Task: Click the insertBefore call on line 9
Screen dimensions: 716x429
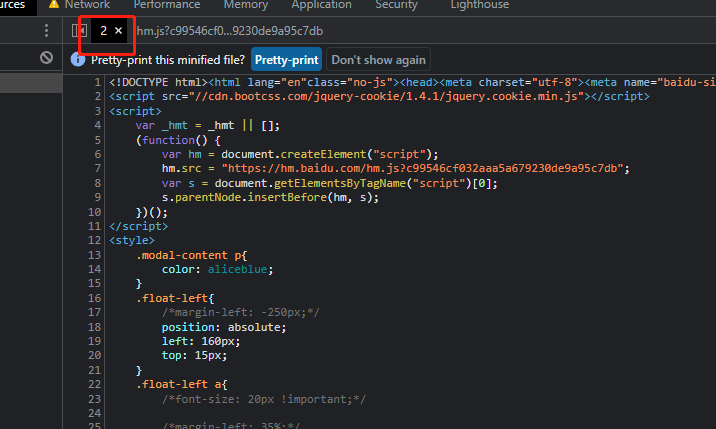Action: coord(287,197)
